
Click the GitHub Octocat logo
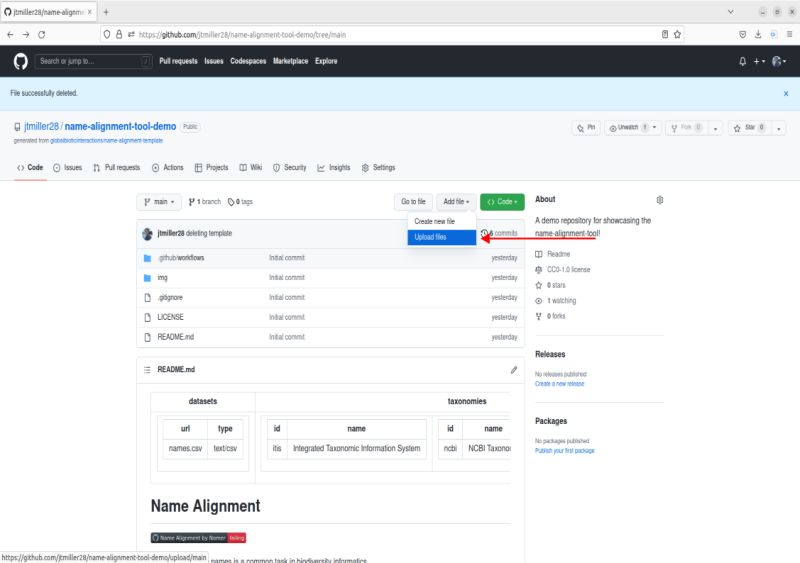tap(20, 61)
